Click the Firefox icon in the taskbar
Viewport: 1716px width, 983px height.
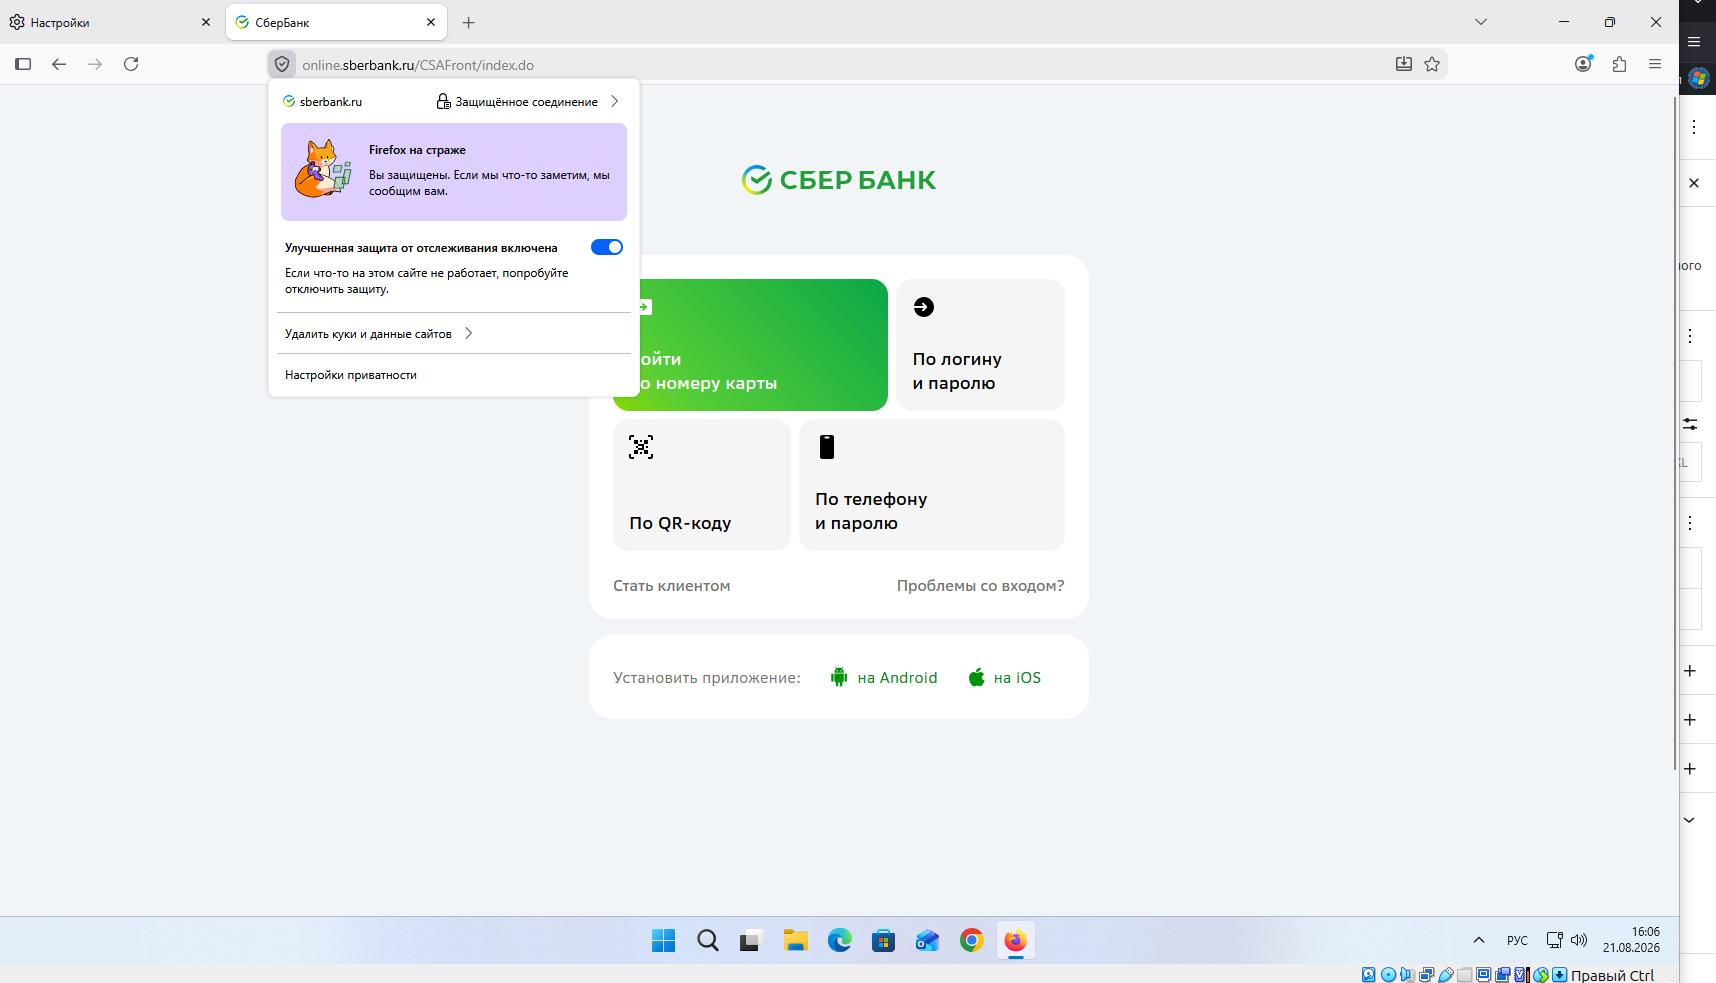1016,940
